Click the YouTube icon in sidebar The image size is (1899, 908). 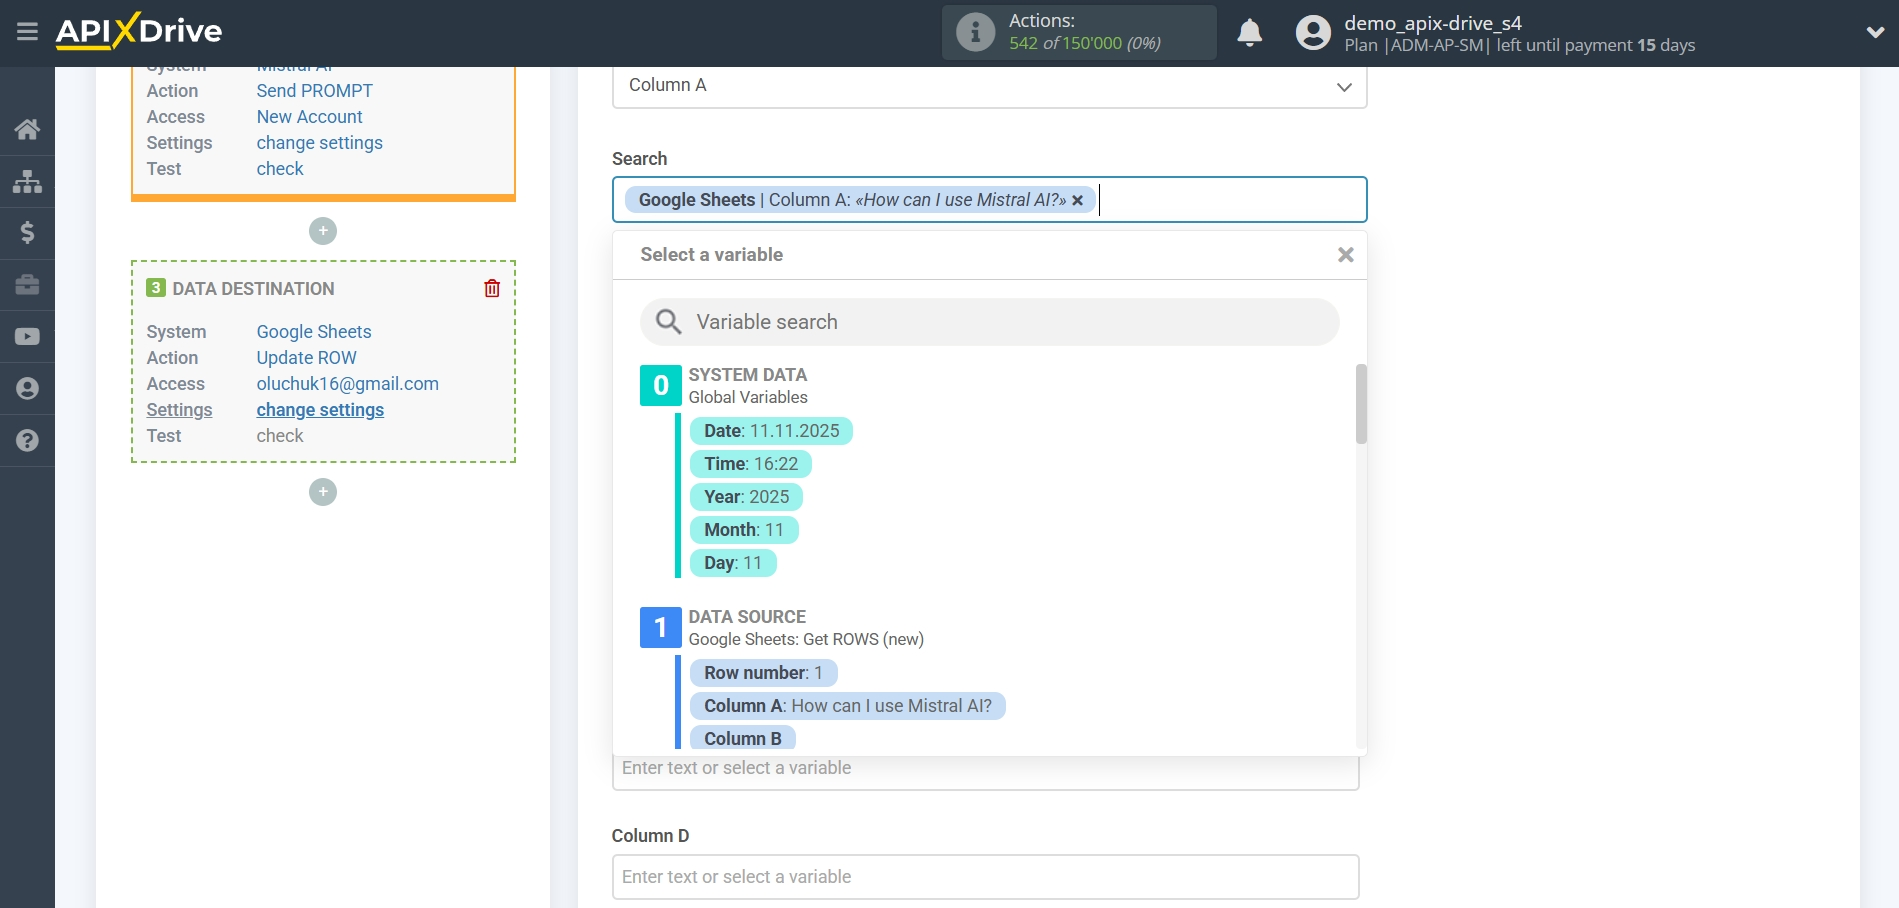pos(27,336)
